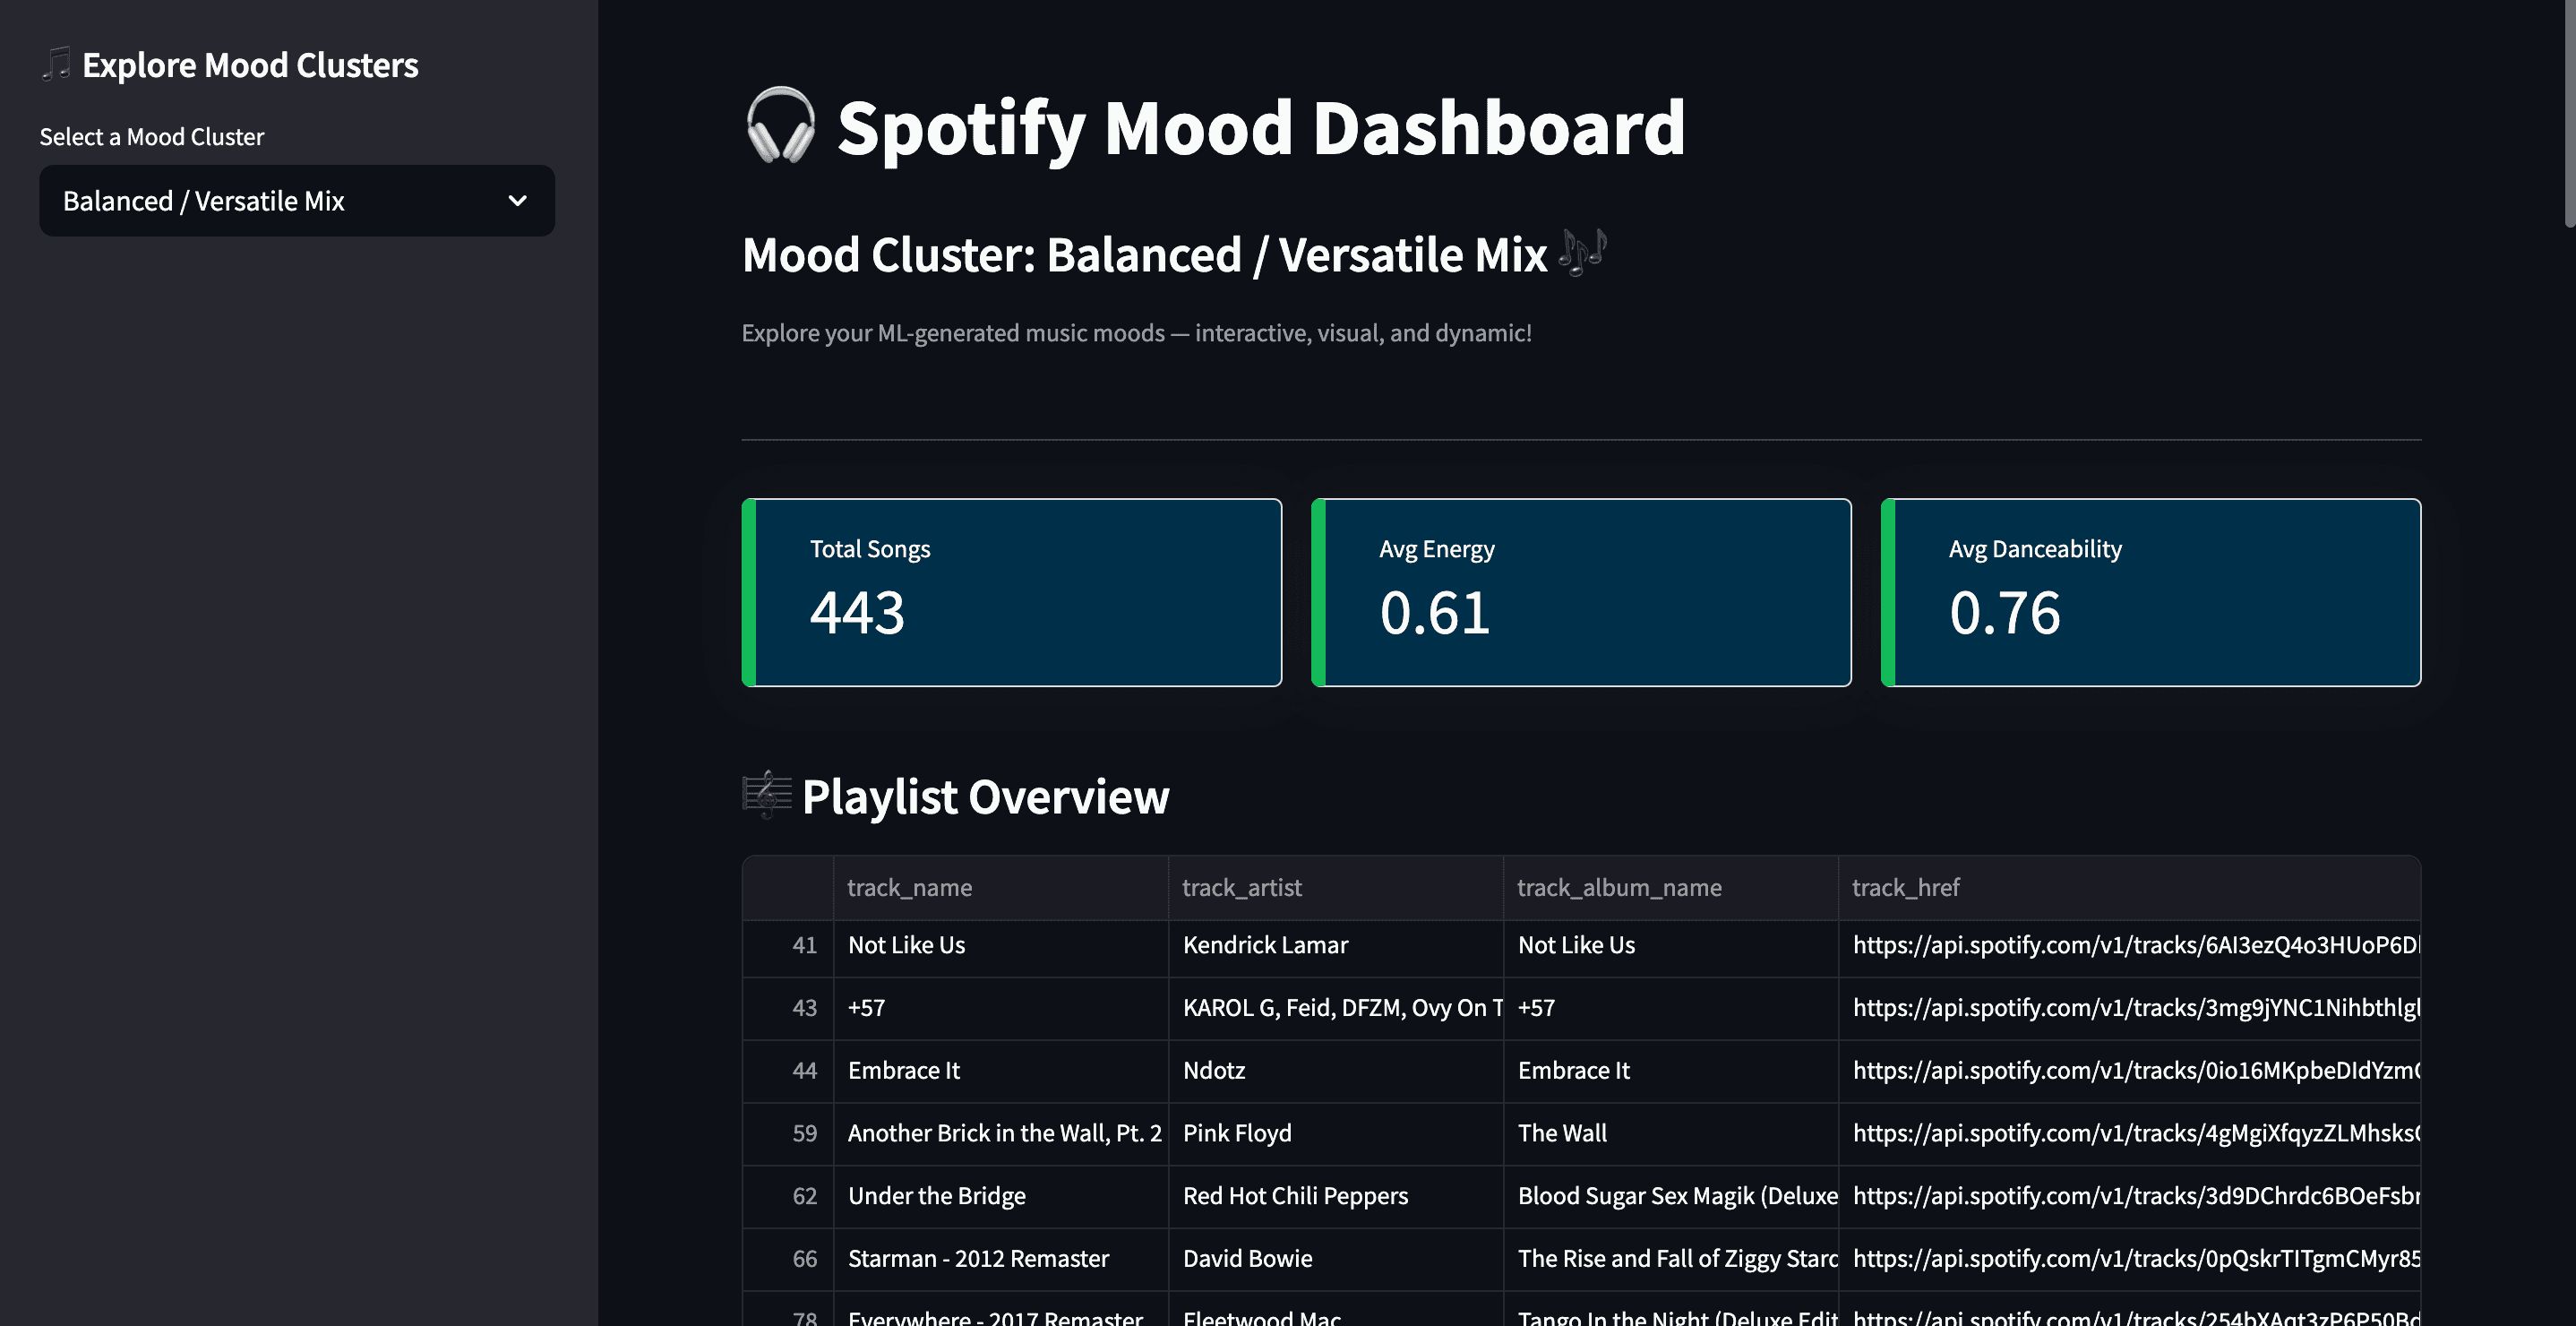Select the Avg Energy metric card
The image size is (2576, 1326).
(1581, 592)
